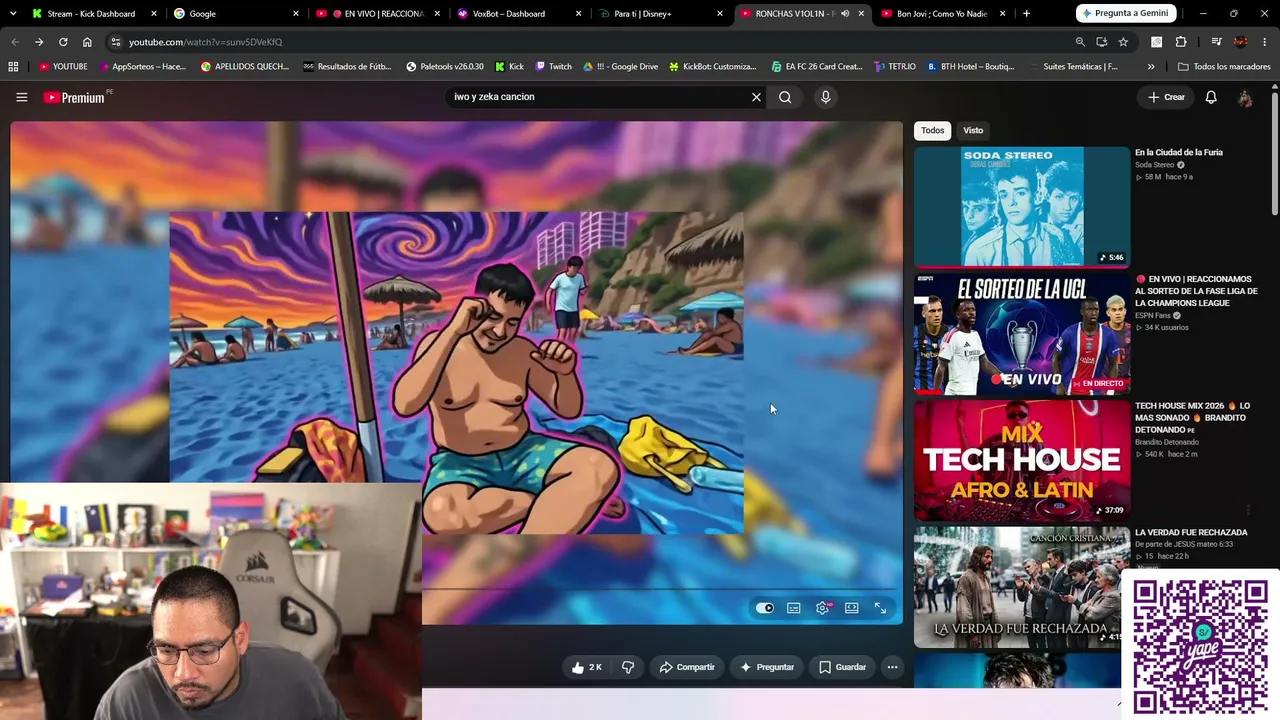Open more actions three-dot menu below video
The height and width of the screenshot is (720, 1280).
coord(892,667)
